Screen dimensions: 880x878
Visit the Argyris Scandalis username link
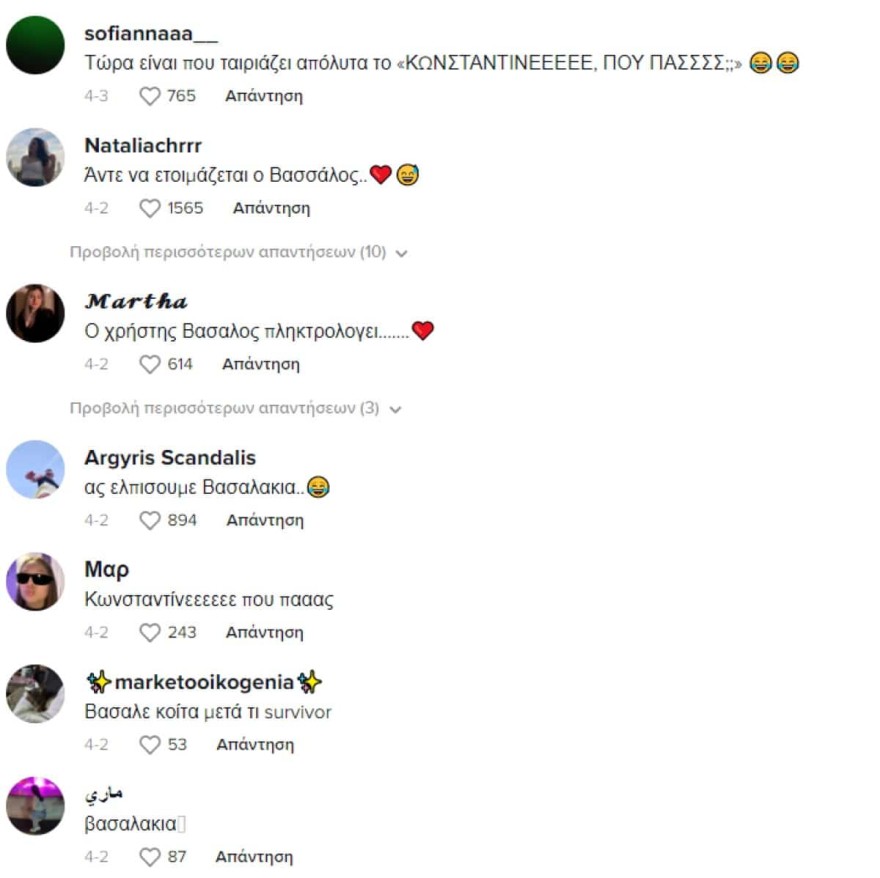point(170,458)
